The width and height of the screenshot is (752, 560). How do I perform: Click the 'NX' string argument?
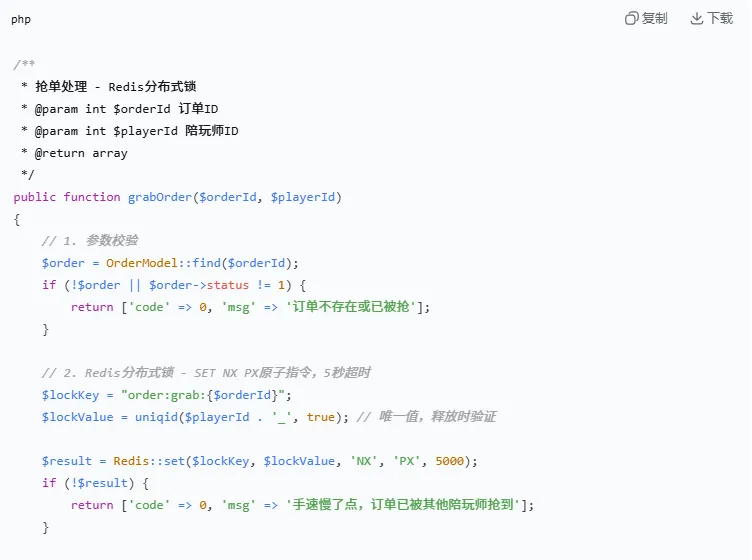point(364,461)
